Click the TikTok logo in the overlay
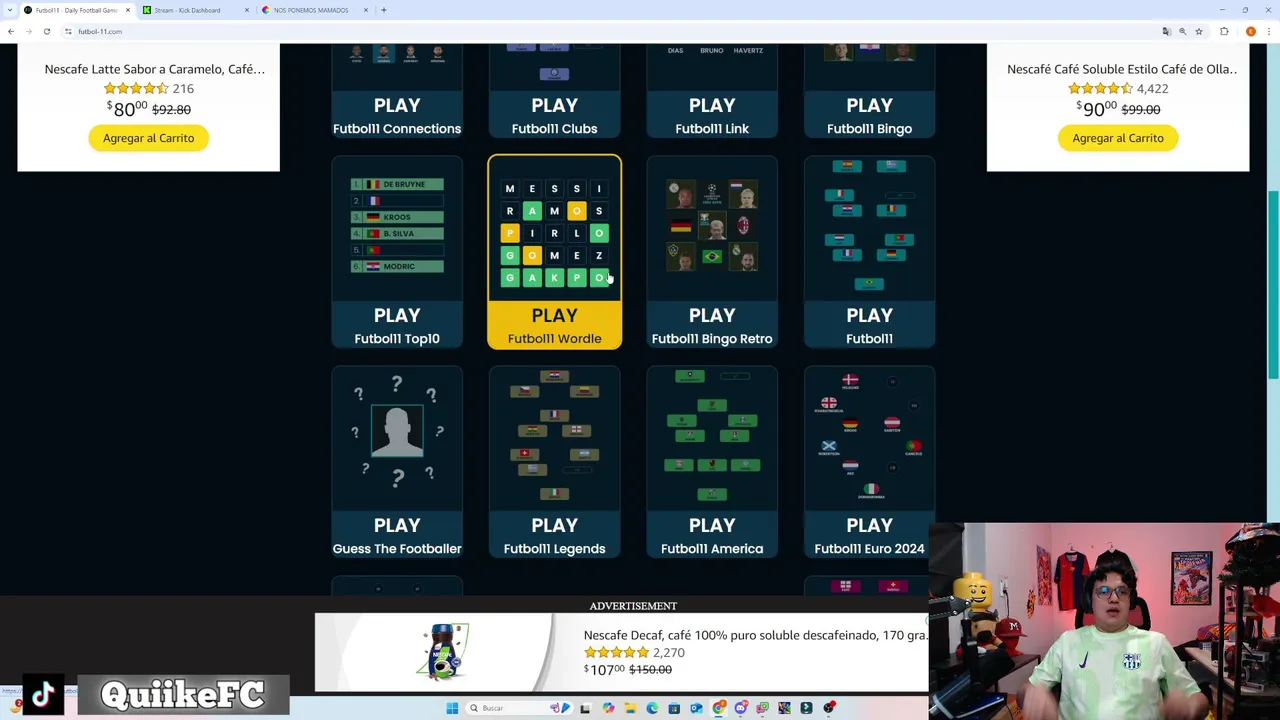The height and width of the screenshot is (720, 1280). pyautogui.click(x=42, y=695)
